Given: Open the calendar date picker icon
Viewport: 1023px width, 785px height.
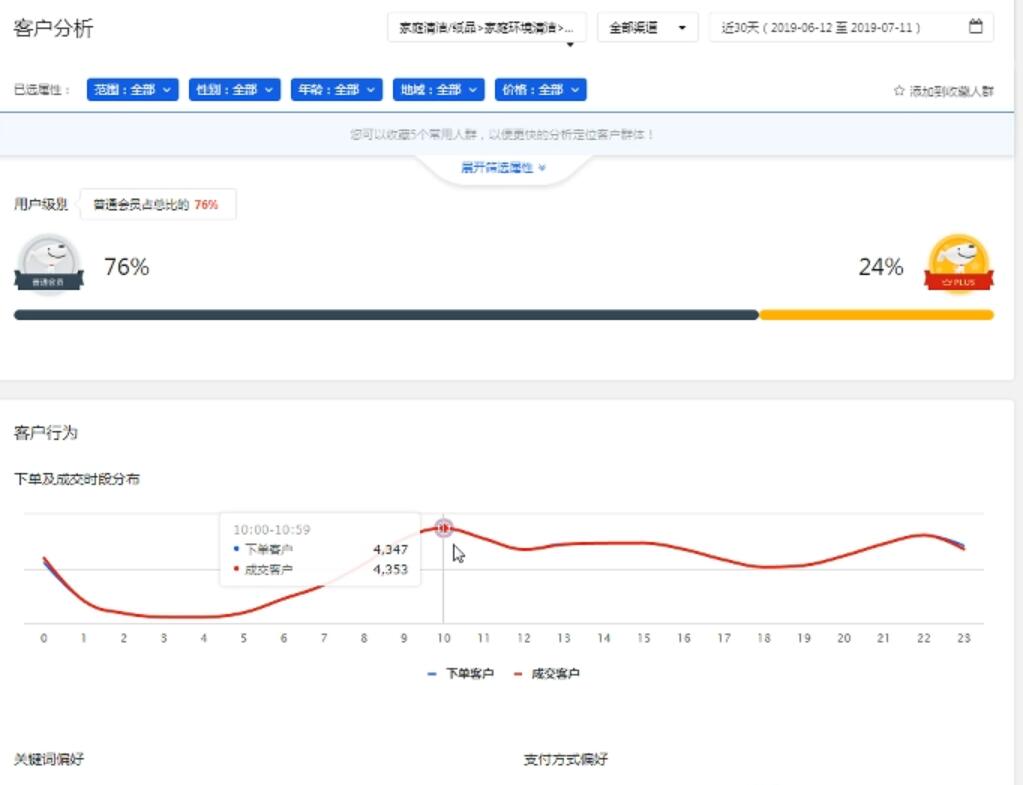Looking at the screenshot, I should coord(975,27).
